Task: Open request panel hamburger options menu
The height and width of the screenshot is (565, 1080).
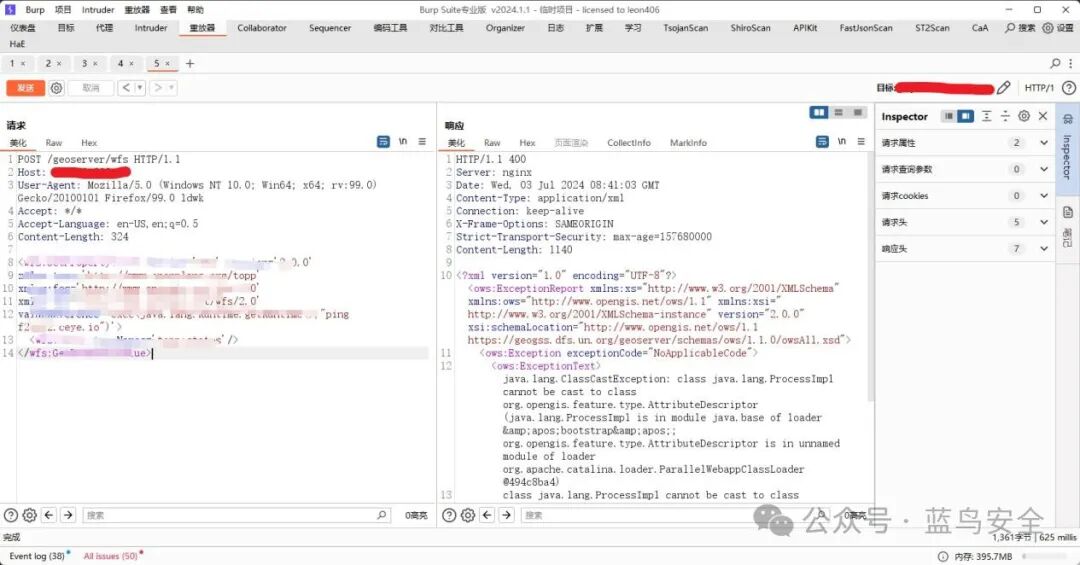Action: click(422, 141)
